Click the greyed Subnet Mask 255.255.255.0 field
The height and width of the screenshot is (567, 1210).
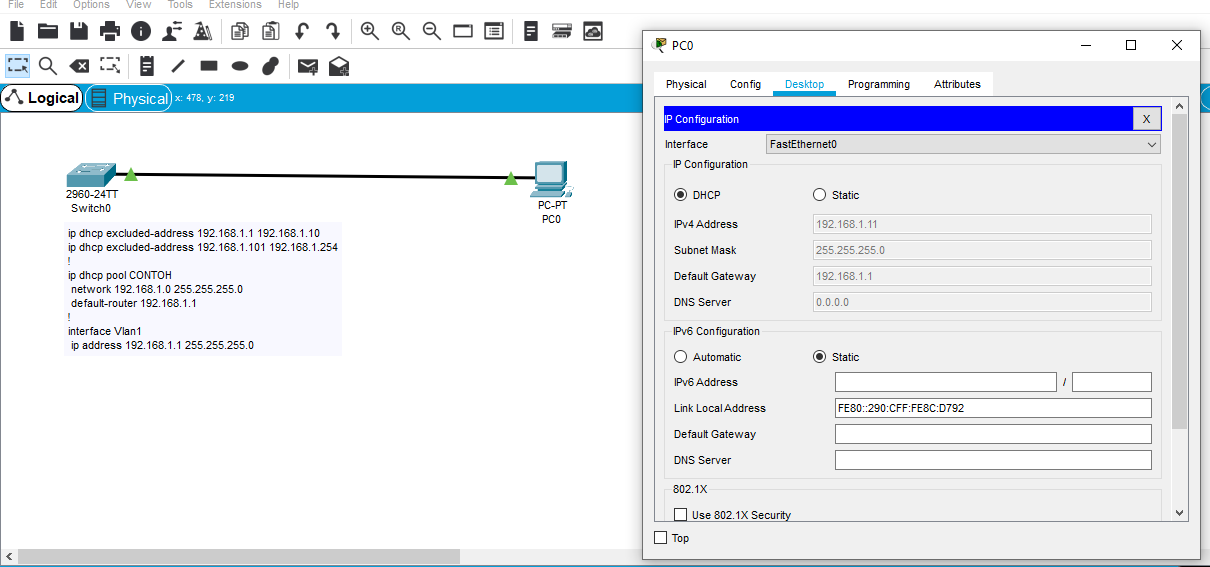click(x=982, y=250)
